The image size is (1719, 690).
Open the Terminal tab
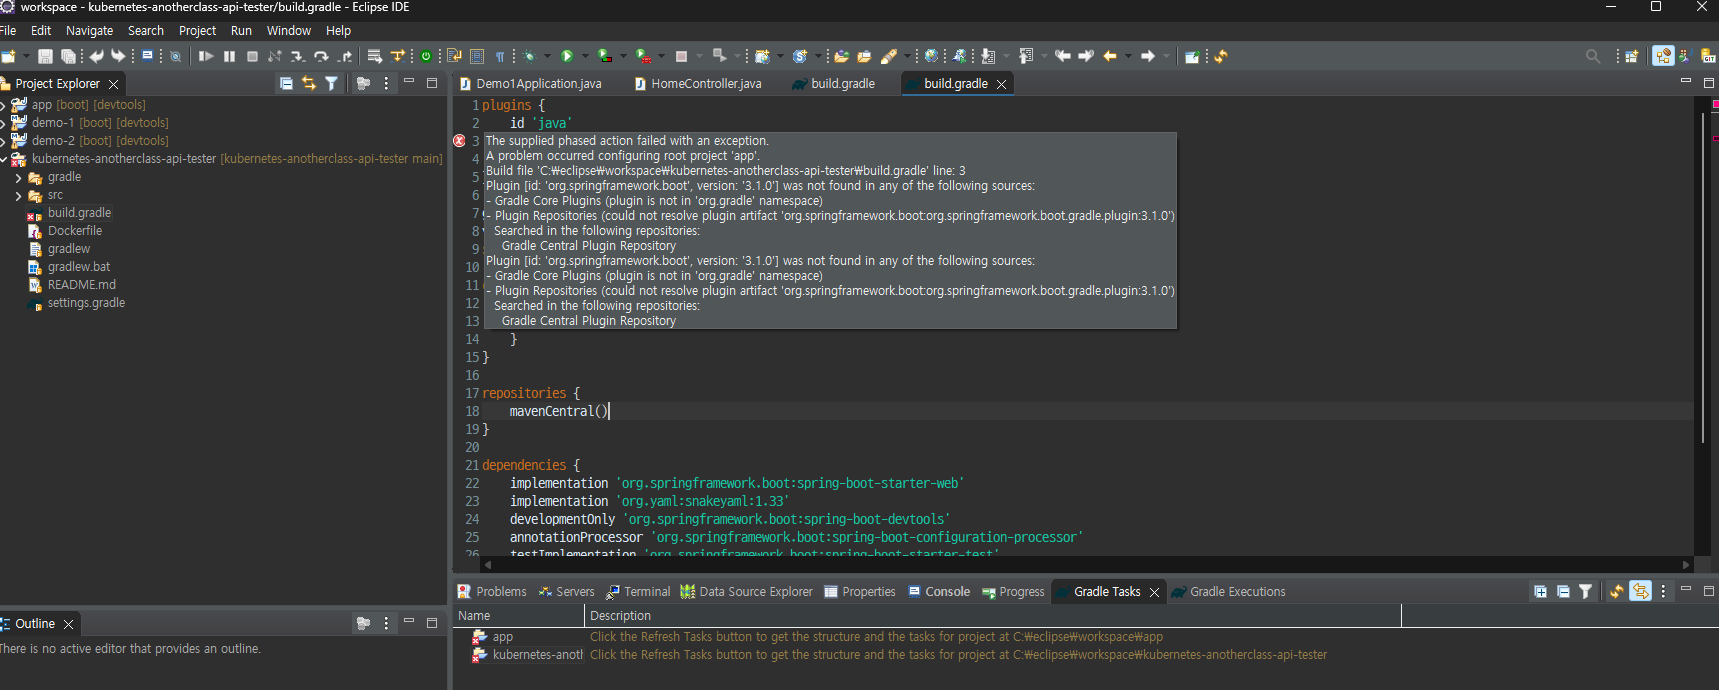[639, 592]
